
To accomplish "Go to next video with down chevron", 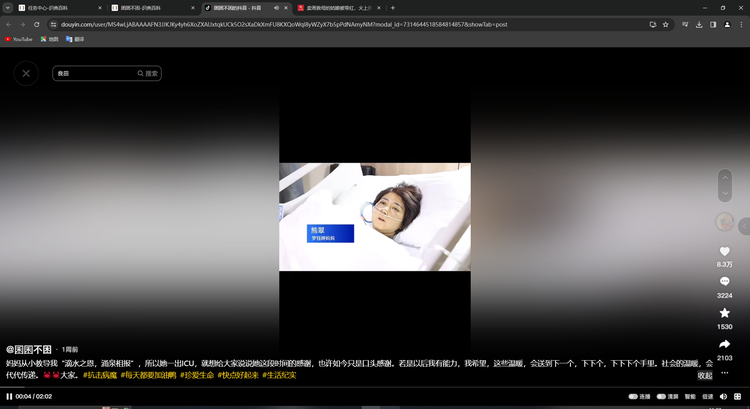I will (x=725, y=193).
